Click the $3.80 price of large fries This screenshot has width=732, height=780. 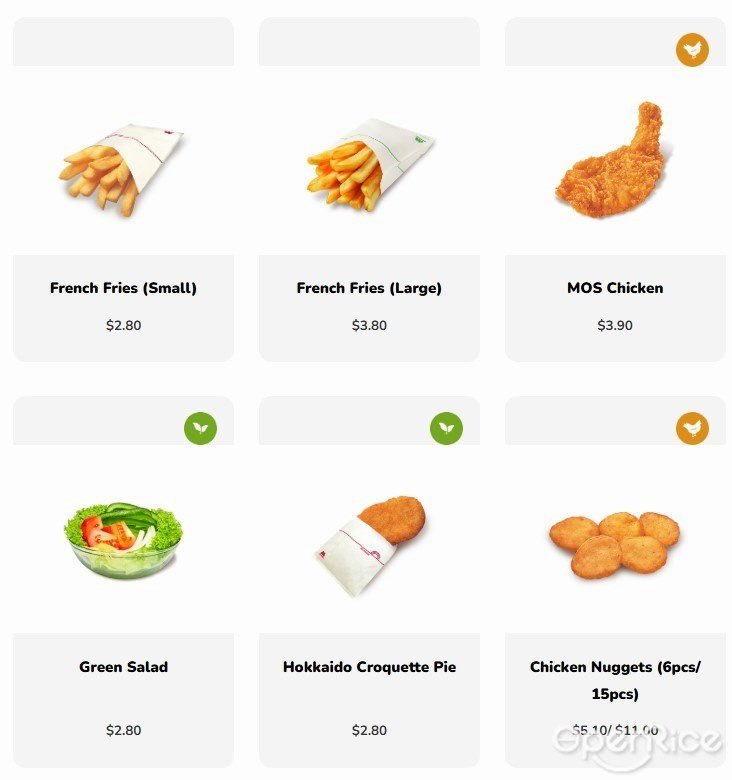pos(369,325)
